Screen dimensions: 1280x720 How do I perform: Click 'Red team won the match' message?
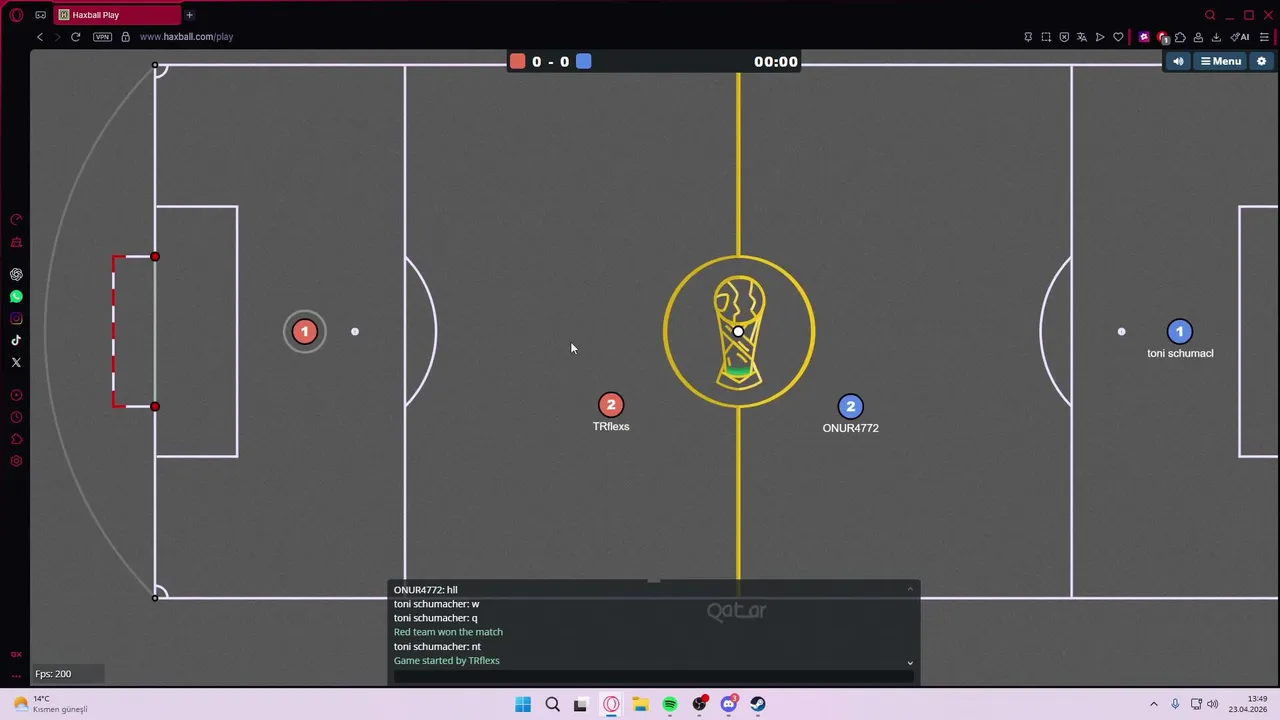click(448, 632)
